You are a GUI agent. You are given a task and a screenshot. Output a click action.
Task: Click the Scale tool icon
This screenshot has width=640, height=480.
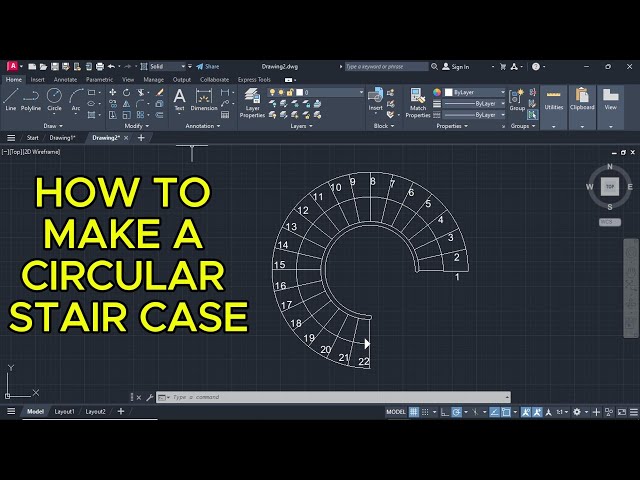coord(127,115)
